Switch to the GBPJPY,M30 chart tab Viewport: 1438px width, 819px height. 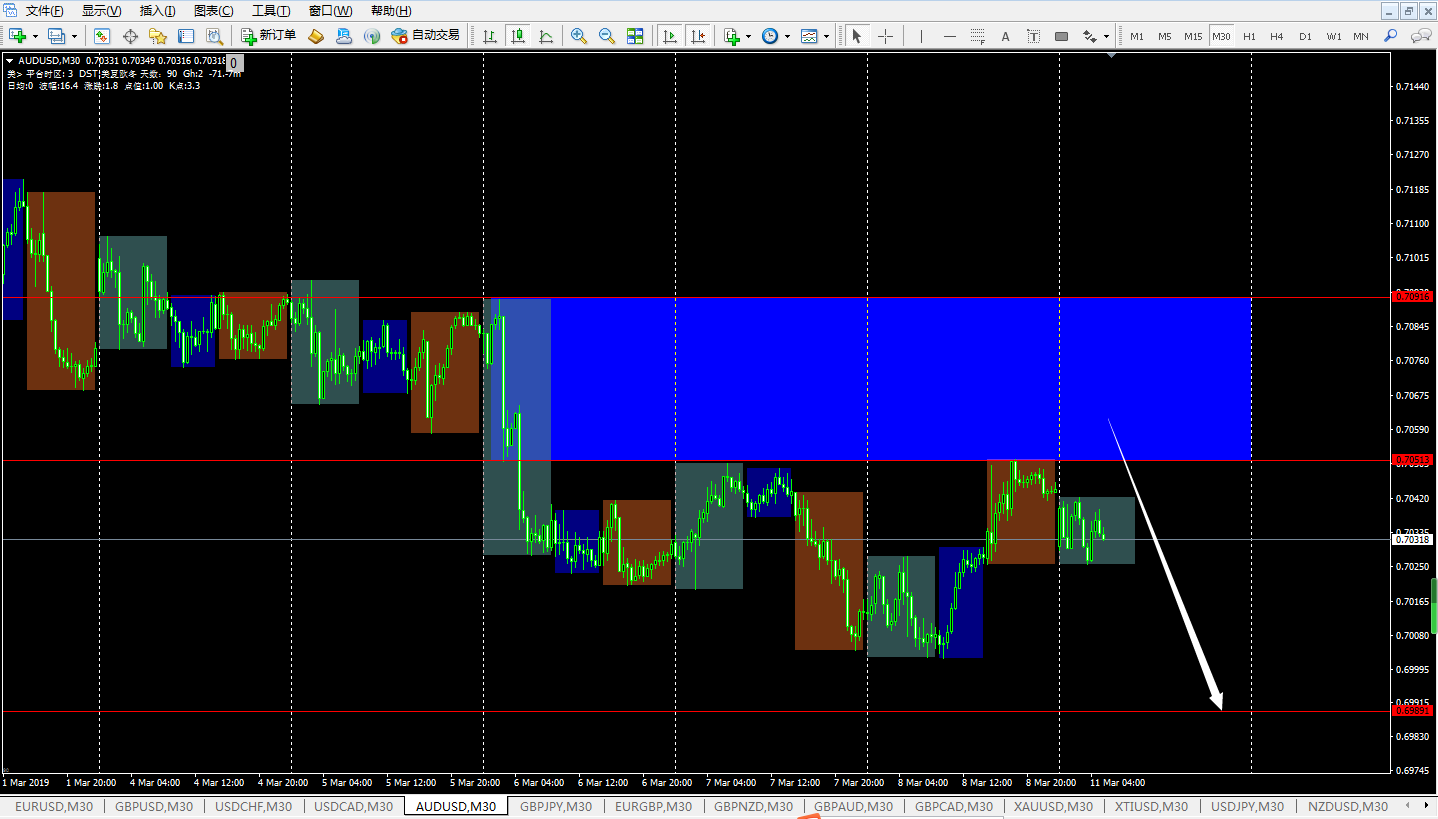point(556,806)
